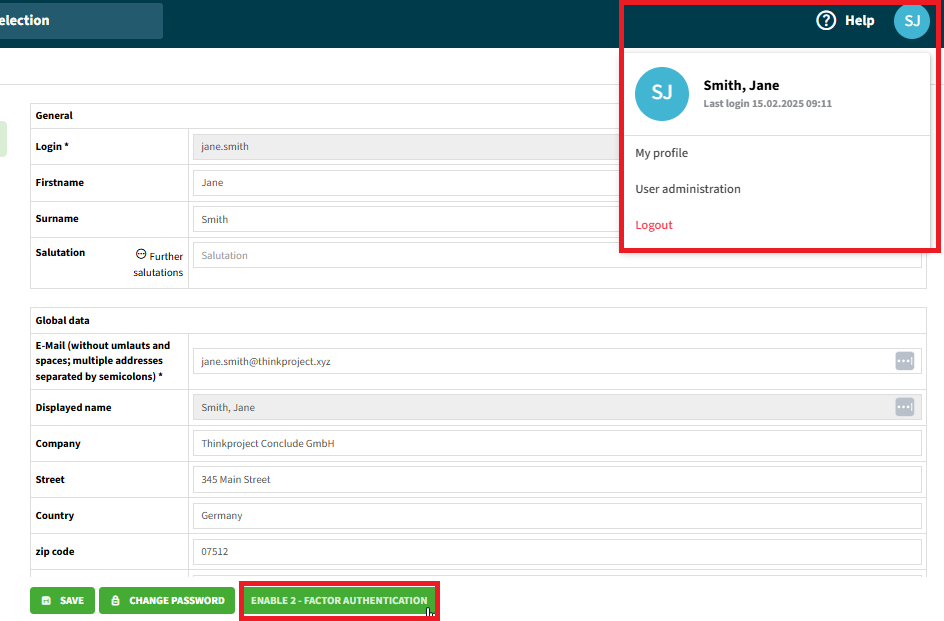Enable 2-factor authentication button
Viewport: 944px width, 621px height.
pyautogui.click(x=339, y=600)
